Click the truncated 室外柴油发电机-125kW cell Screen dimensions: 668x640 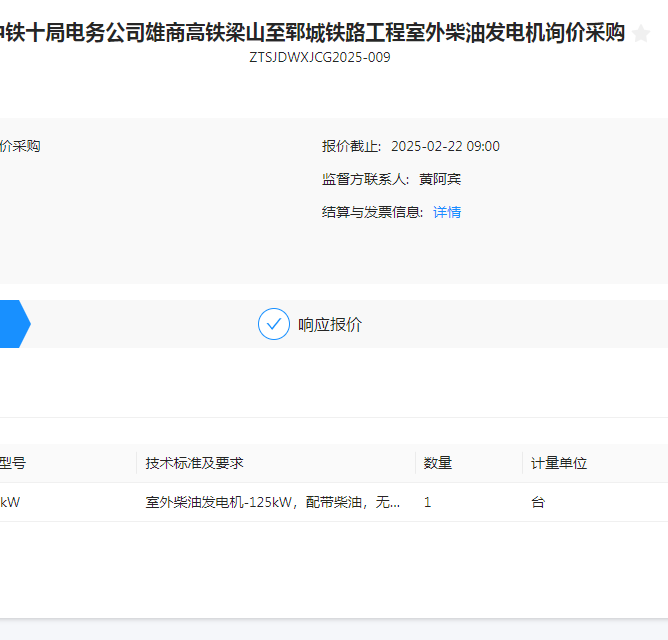272,502
